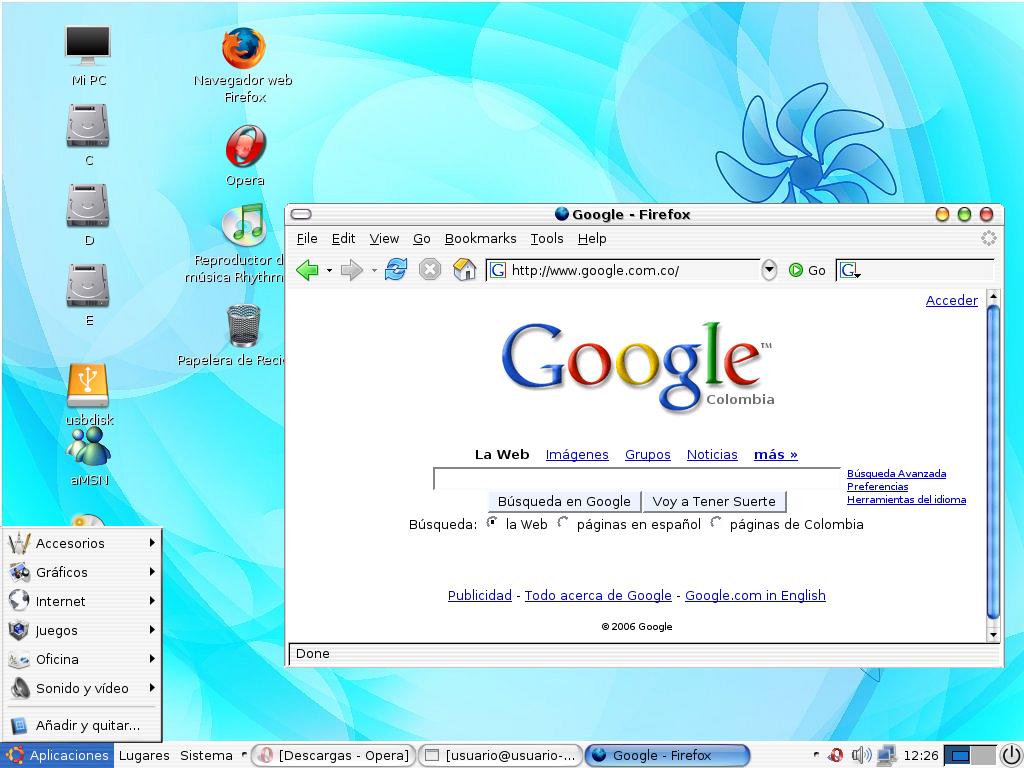Go to Firefox Home page icon
This screenshot has width=1024, height=768.
point(464,269)
